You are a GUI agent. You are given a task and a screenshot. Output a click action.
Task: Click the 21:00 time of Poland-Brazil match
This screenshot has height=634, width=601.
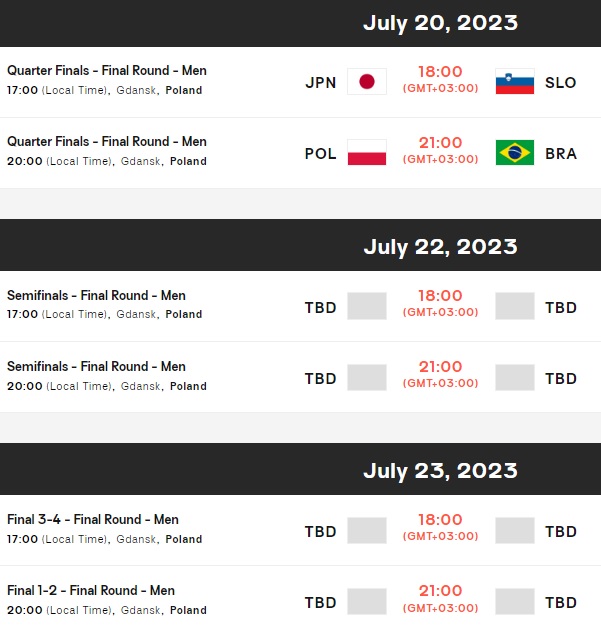pyautogui.click(x=440, y=143)
